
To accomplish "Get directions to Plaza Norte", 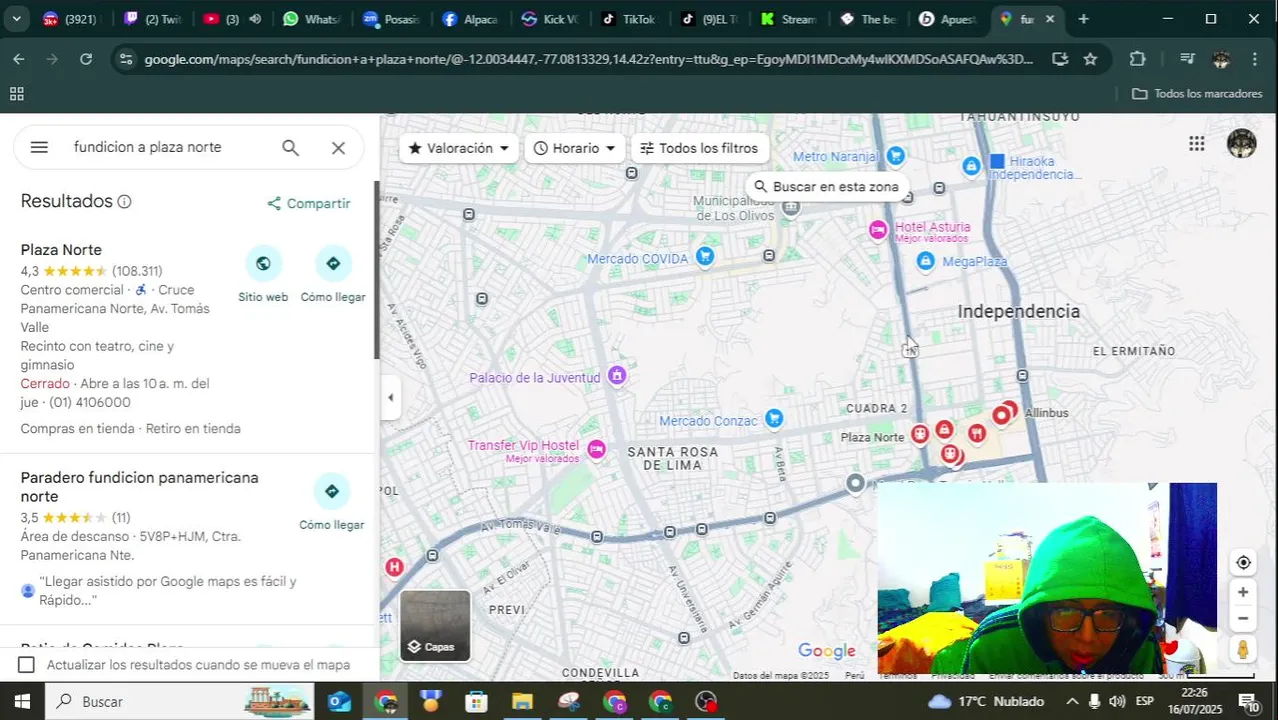I will coord(333,264).
